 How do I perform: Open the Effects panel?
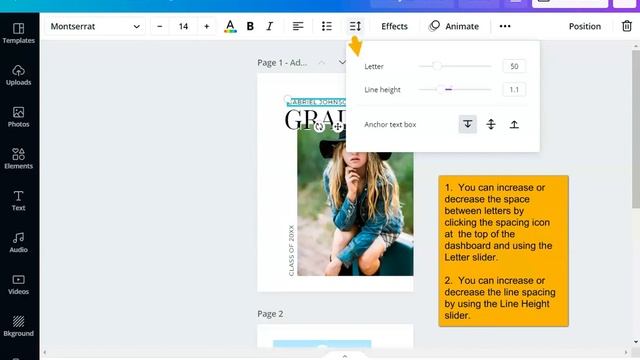point(394,27)
